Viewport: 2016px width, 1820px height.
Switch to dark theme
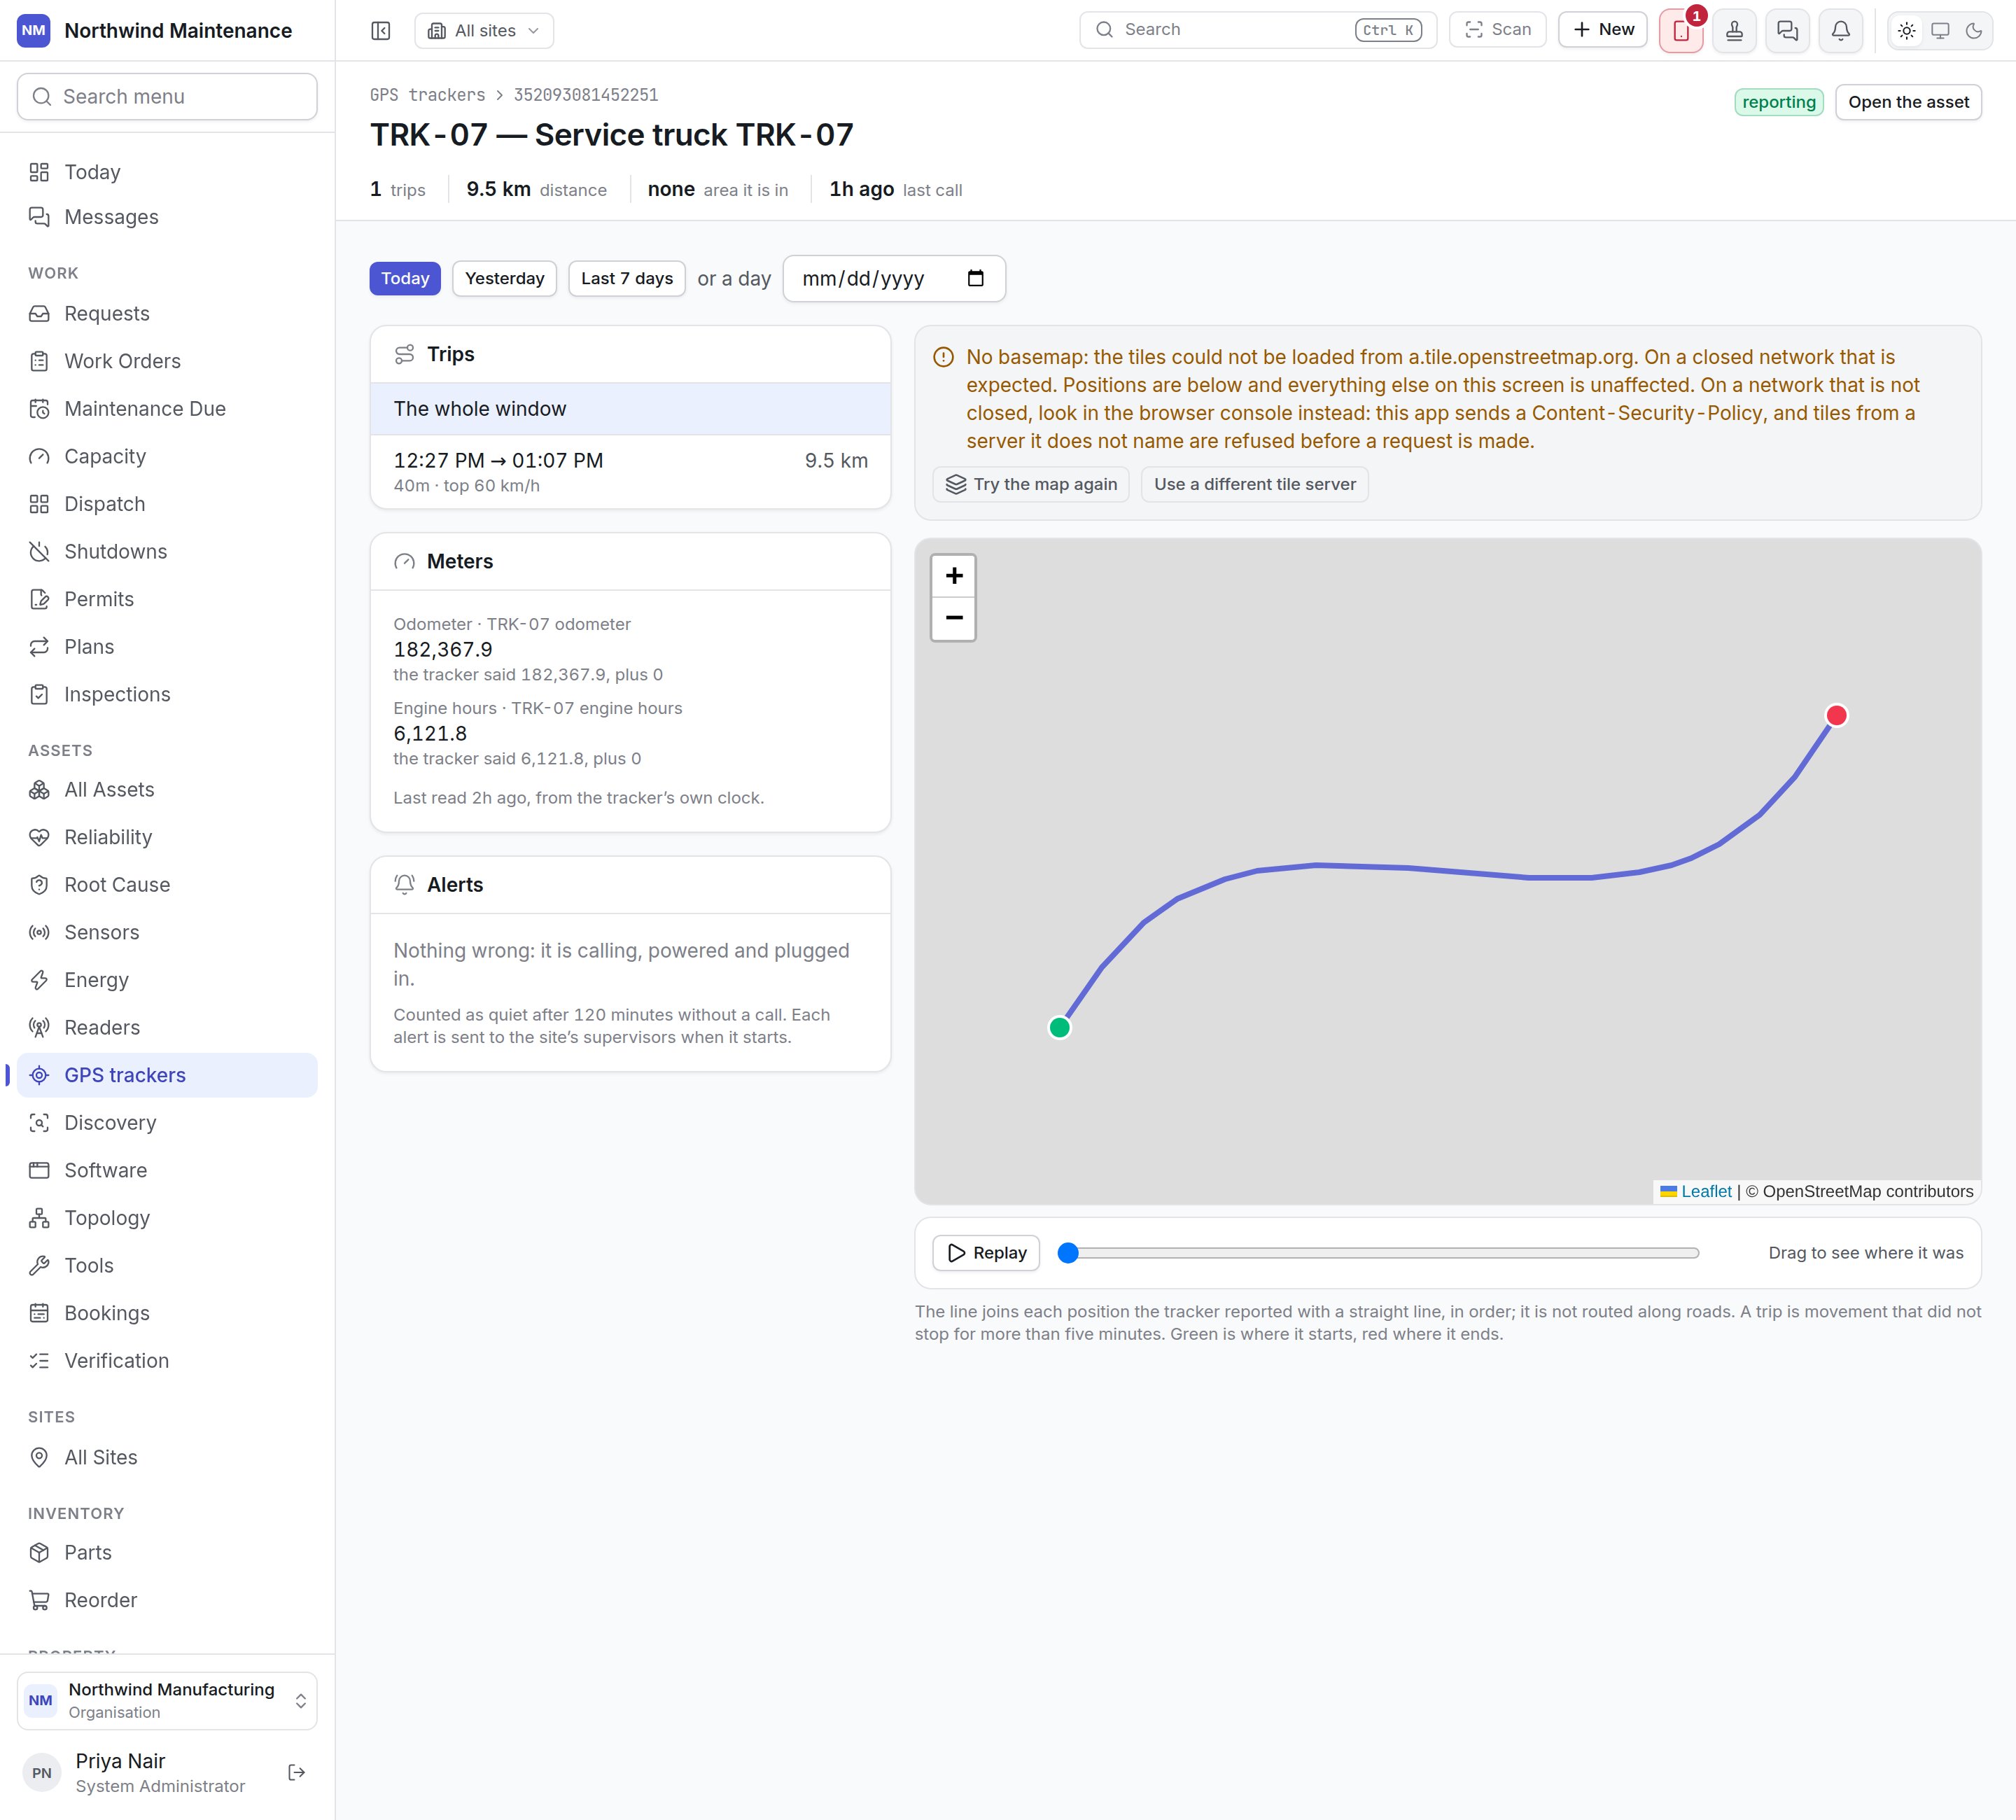[1974, 30]
